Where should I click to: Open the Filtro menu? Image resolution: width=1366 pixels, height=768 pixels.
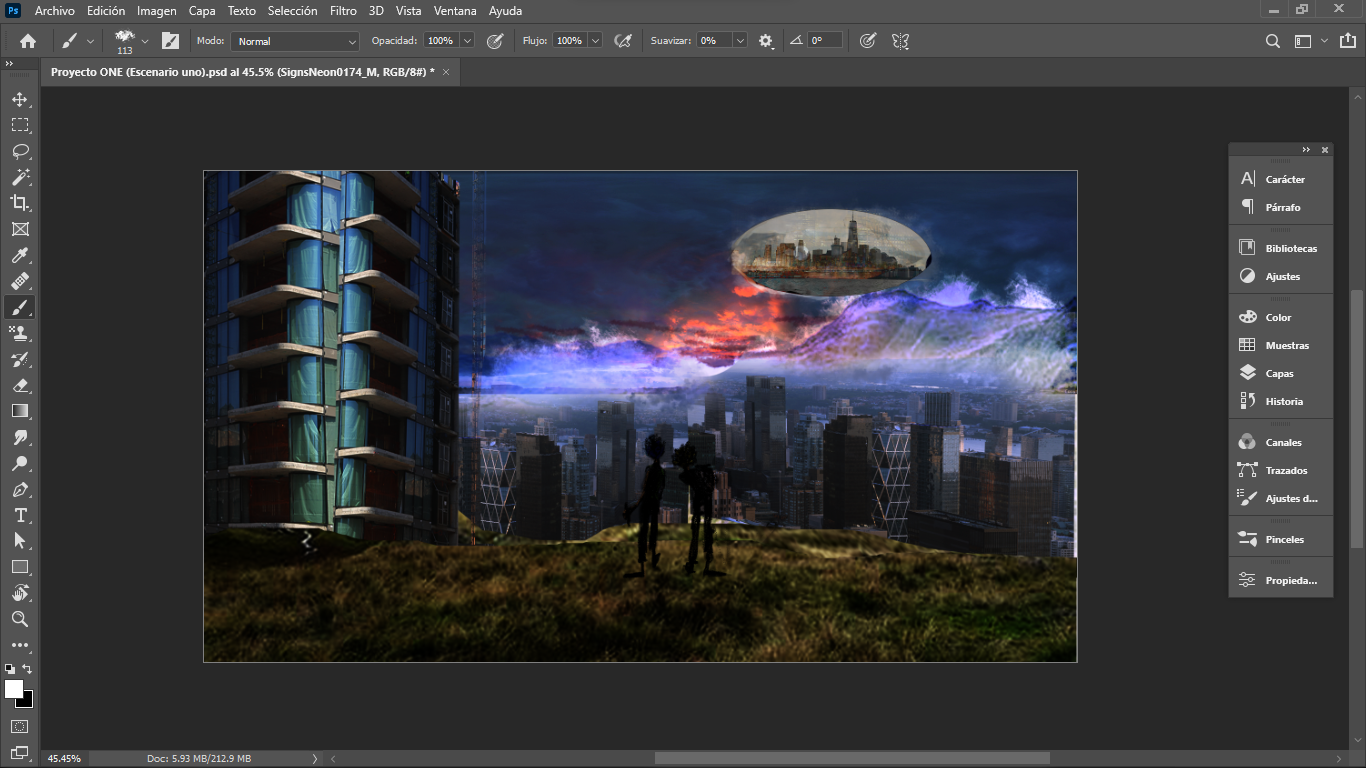(343, 11)
